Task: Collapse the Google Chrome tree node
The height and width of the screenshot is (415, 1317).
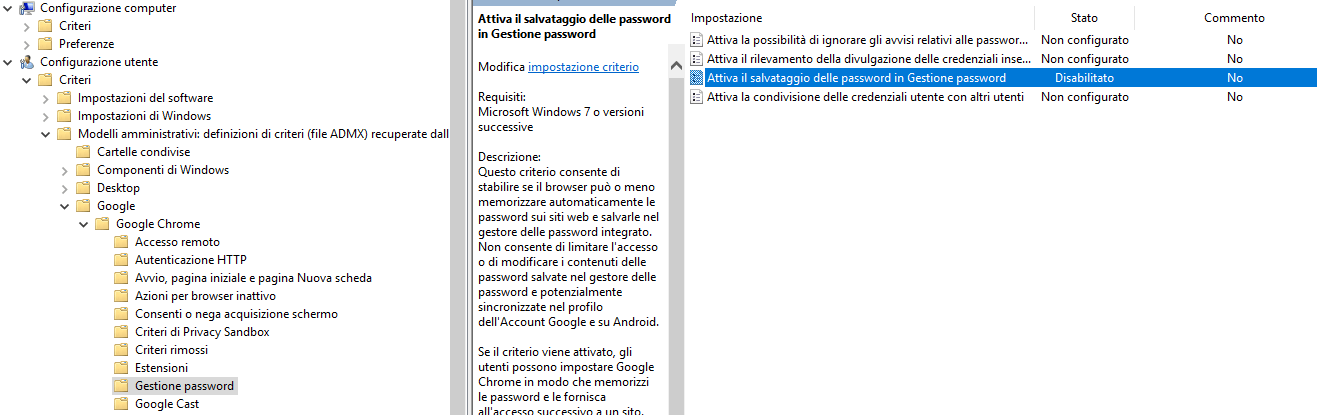Action: tap(84, 224)
